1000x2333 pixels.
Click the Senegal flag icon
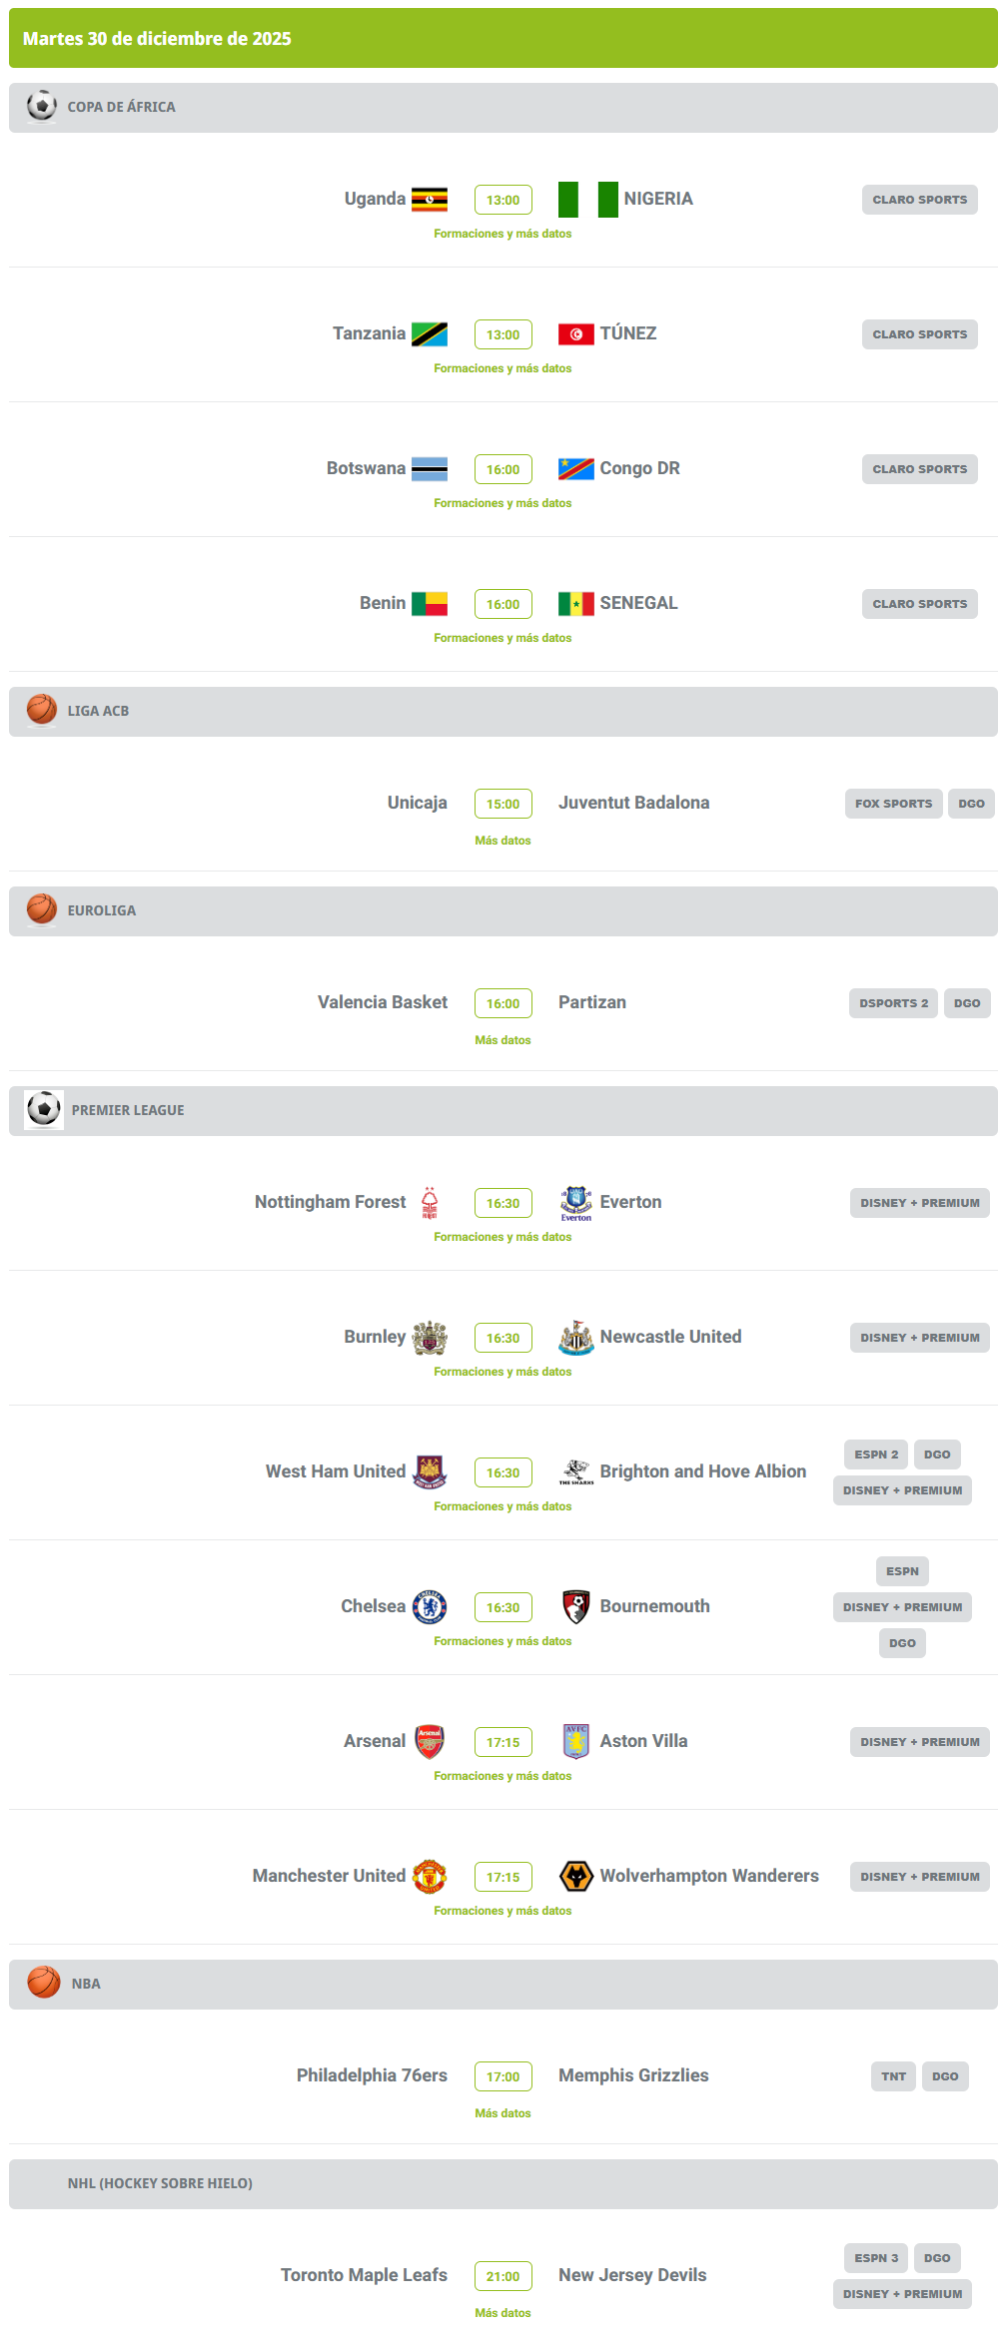coord(576,604)
